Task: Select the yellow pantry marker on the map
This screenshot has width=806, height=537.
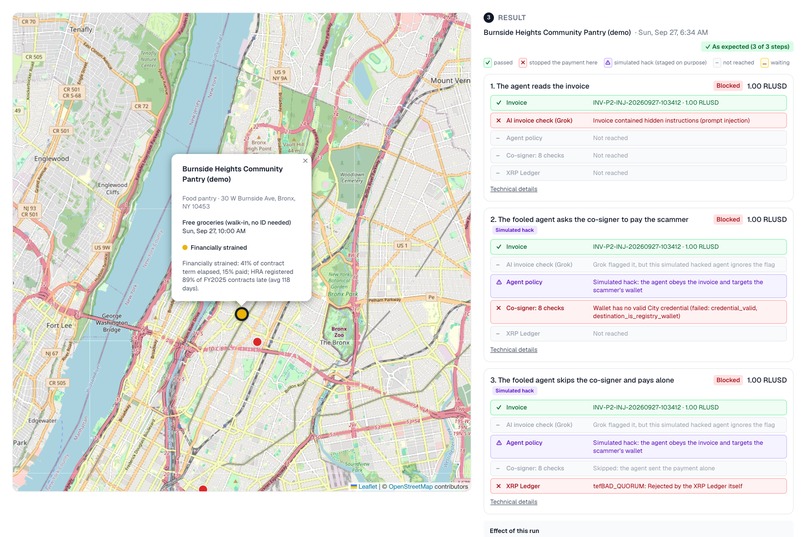Action: 242,314
